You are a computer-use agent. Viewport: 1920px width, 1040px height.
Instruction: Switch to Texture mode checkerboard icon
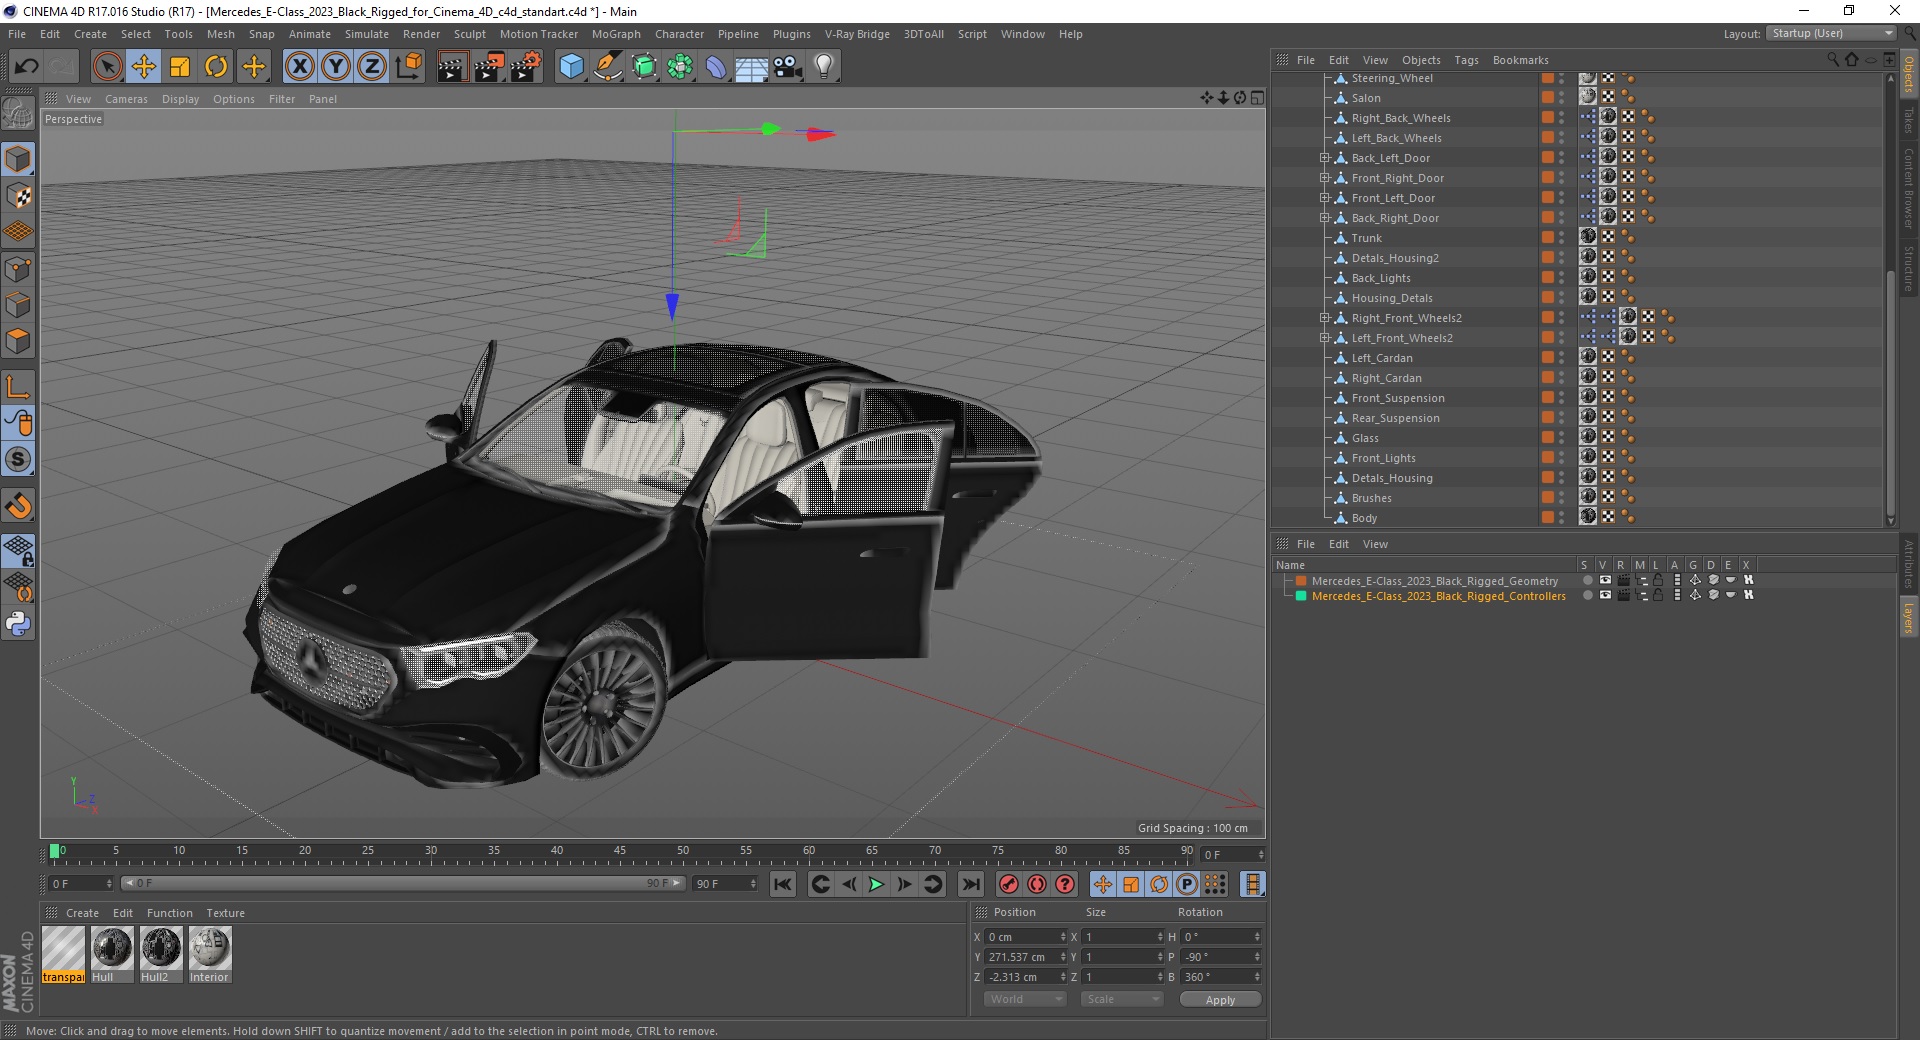[x=18, y=196]
